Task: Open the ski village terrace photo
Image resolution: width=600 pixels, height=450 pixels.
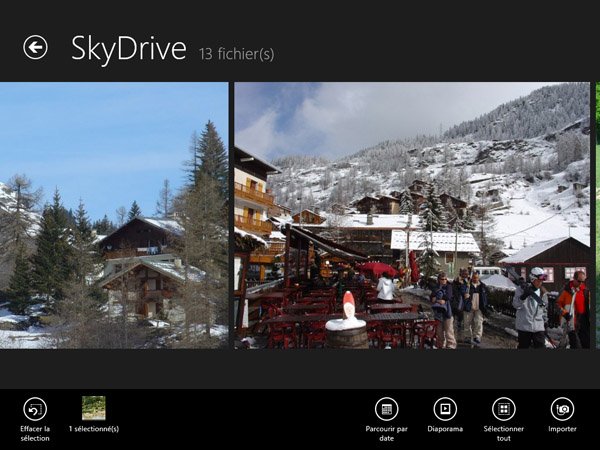Action: (412, 215)
